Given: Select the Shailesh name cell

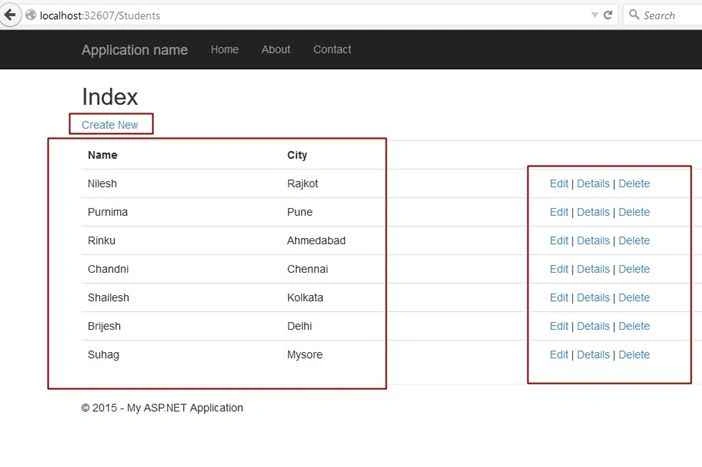Looking at the screenshot, I should (x=108, y=298).
